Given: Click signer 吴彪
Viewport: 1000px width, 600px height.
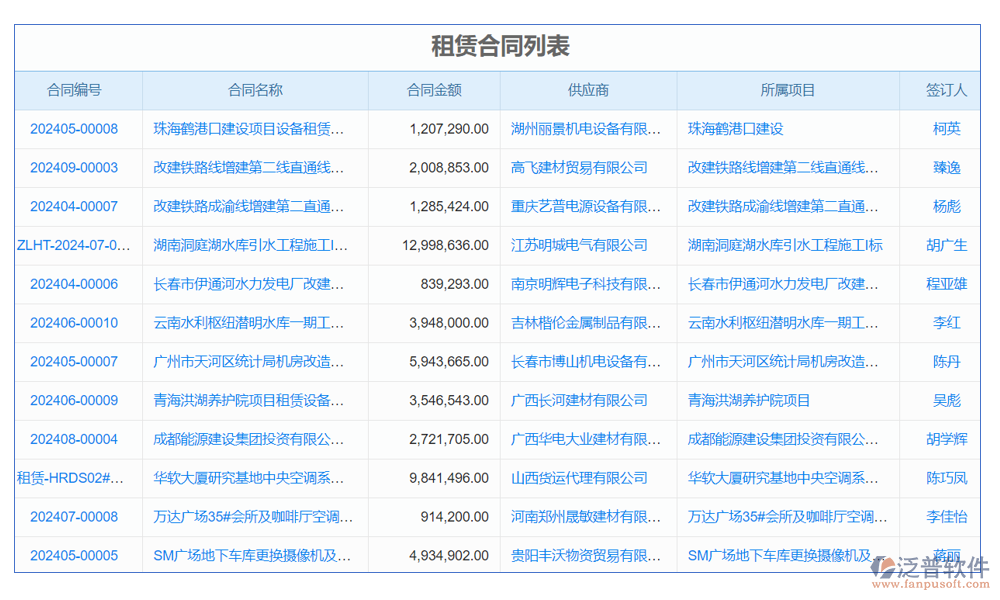Looking at the screenshot, I should click(946, 400).
